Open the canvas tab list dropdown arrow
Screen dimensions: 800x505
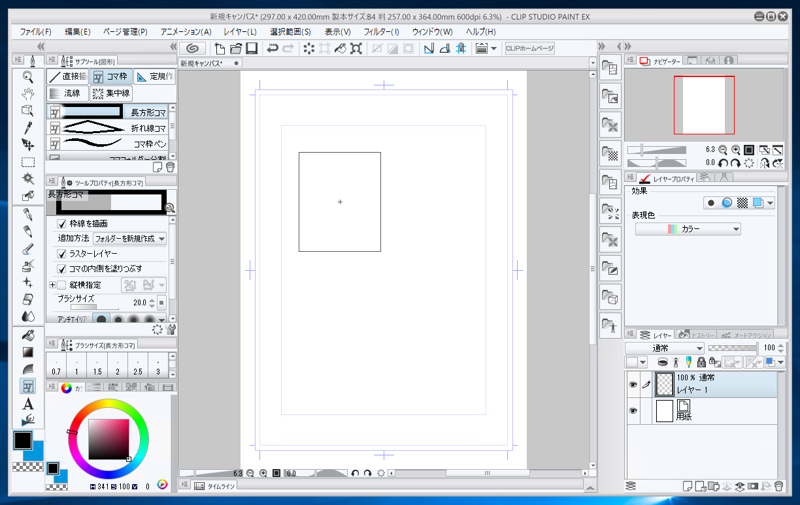point(592,63)
